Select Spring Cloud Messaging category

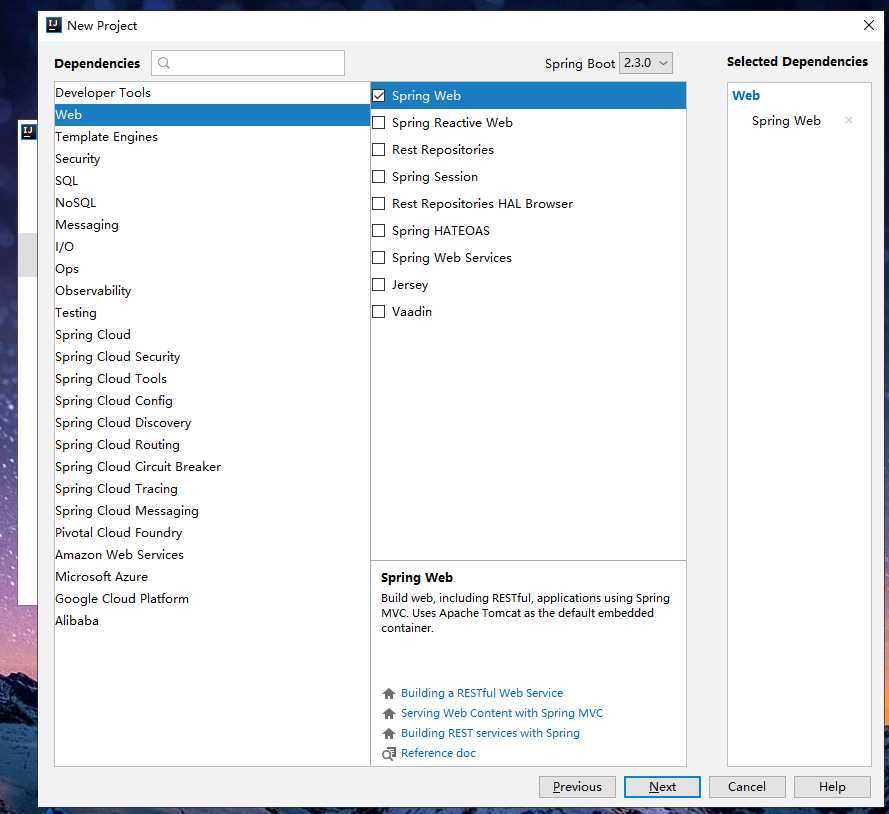click(x=212, y=511)
